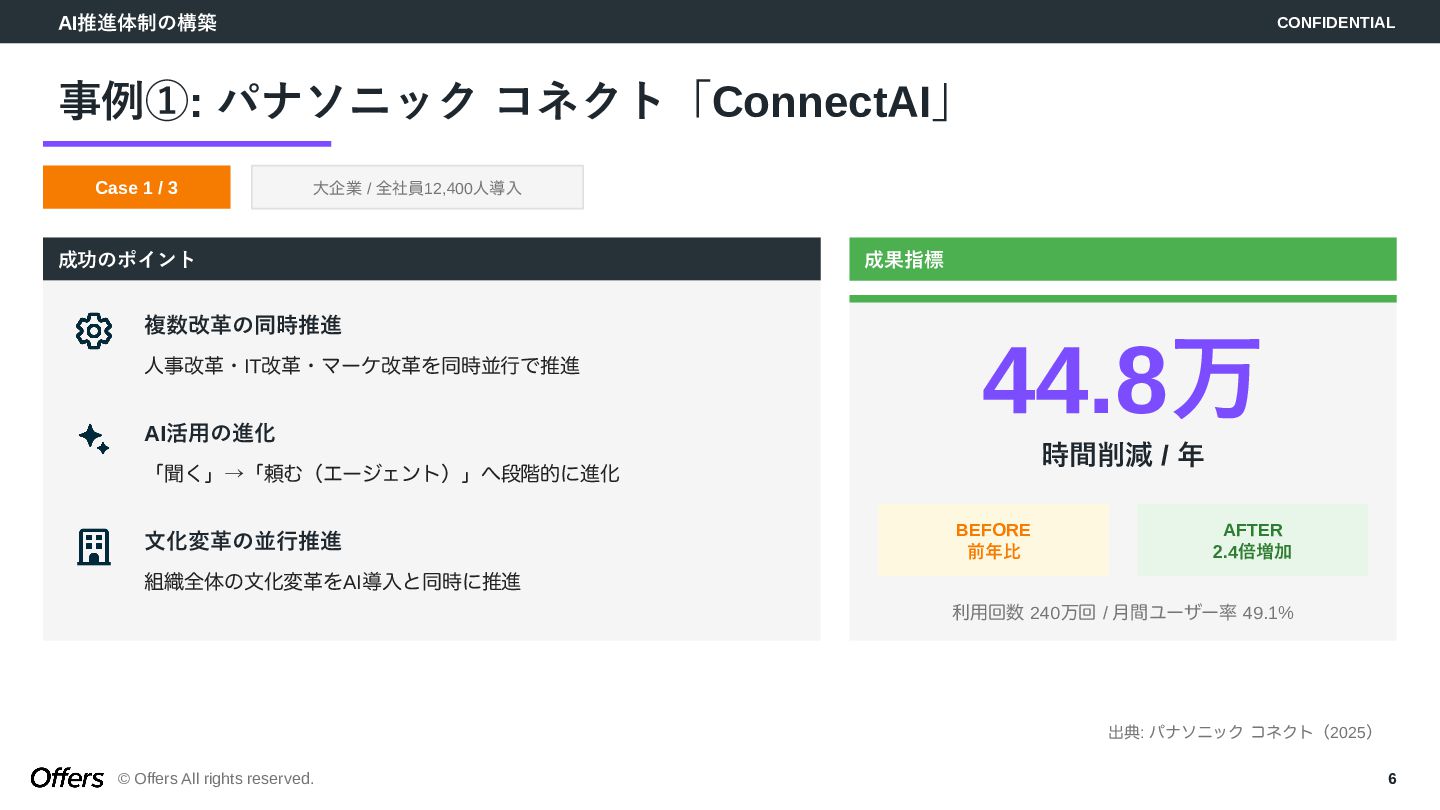Click the BEFORE 前年比 box

[x=993, y=540]
